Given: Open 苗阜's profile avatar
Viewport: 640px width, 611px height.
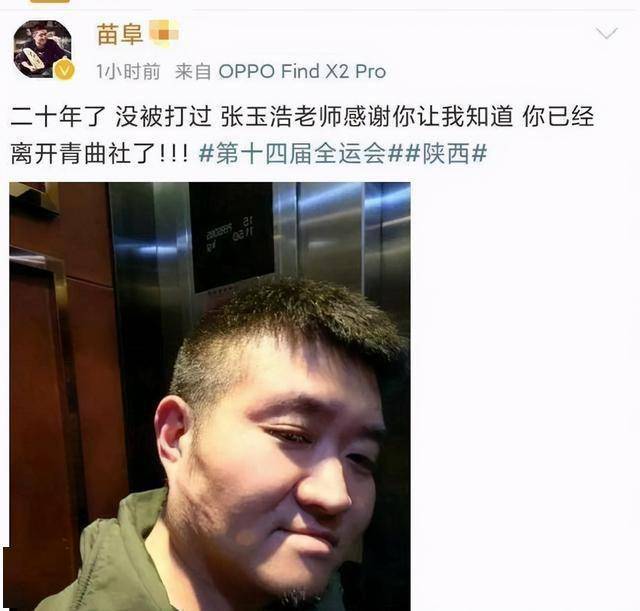Looking at the screenshot, I should (x=43, y=49).
